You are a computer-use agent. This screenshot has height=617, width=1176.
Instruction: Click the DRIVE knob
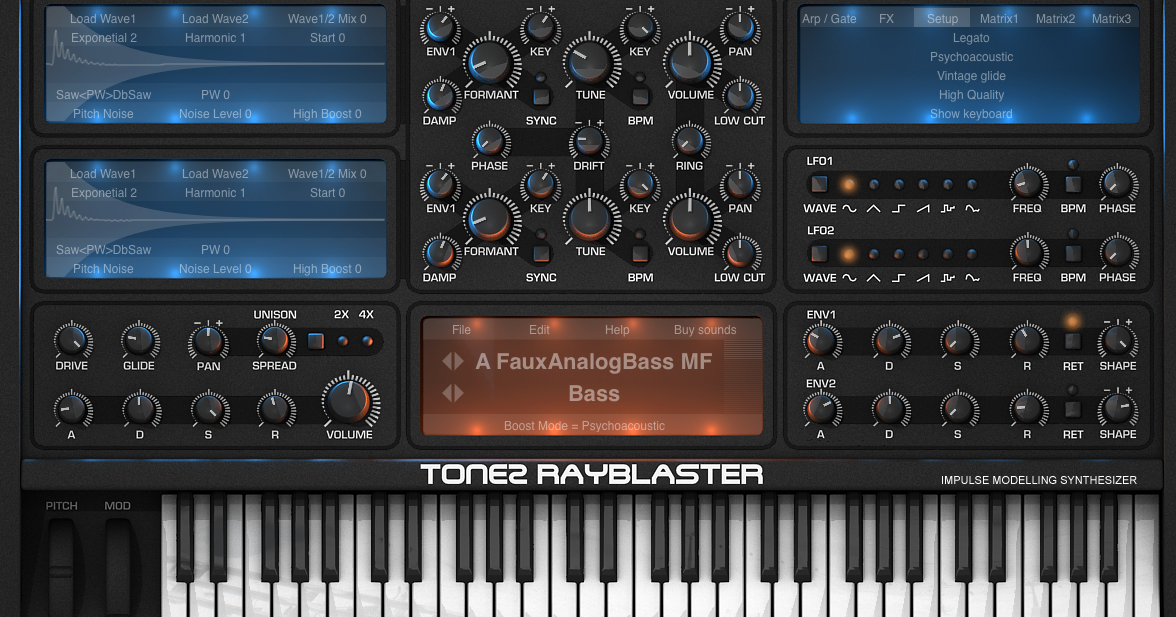72,342
